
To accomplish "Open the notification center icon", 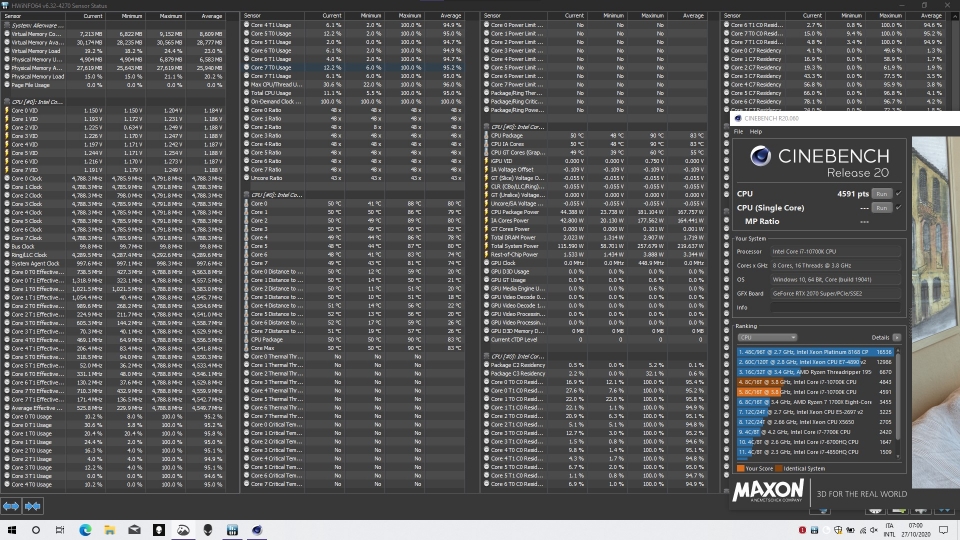I will (943, 530).
